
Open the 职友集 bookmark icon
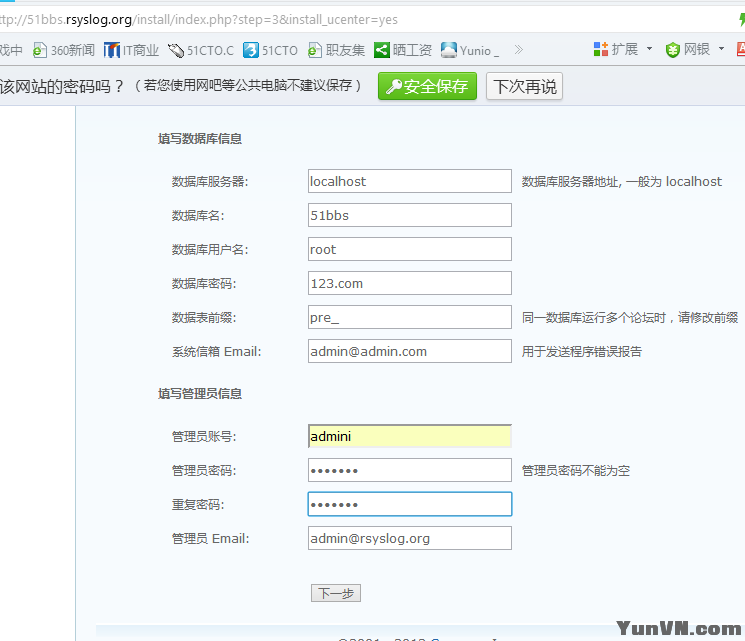click(x=315, y=50)
